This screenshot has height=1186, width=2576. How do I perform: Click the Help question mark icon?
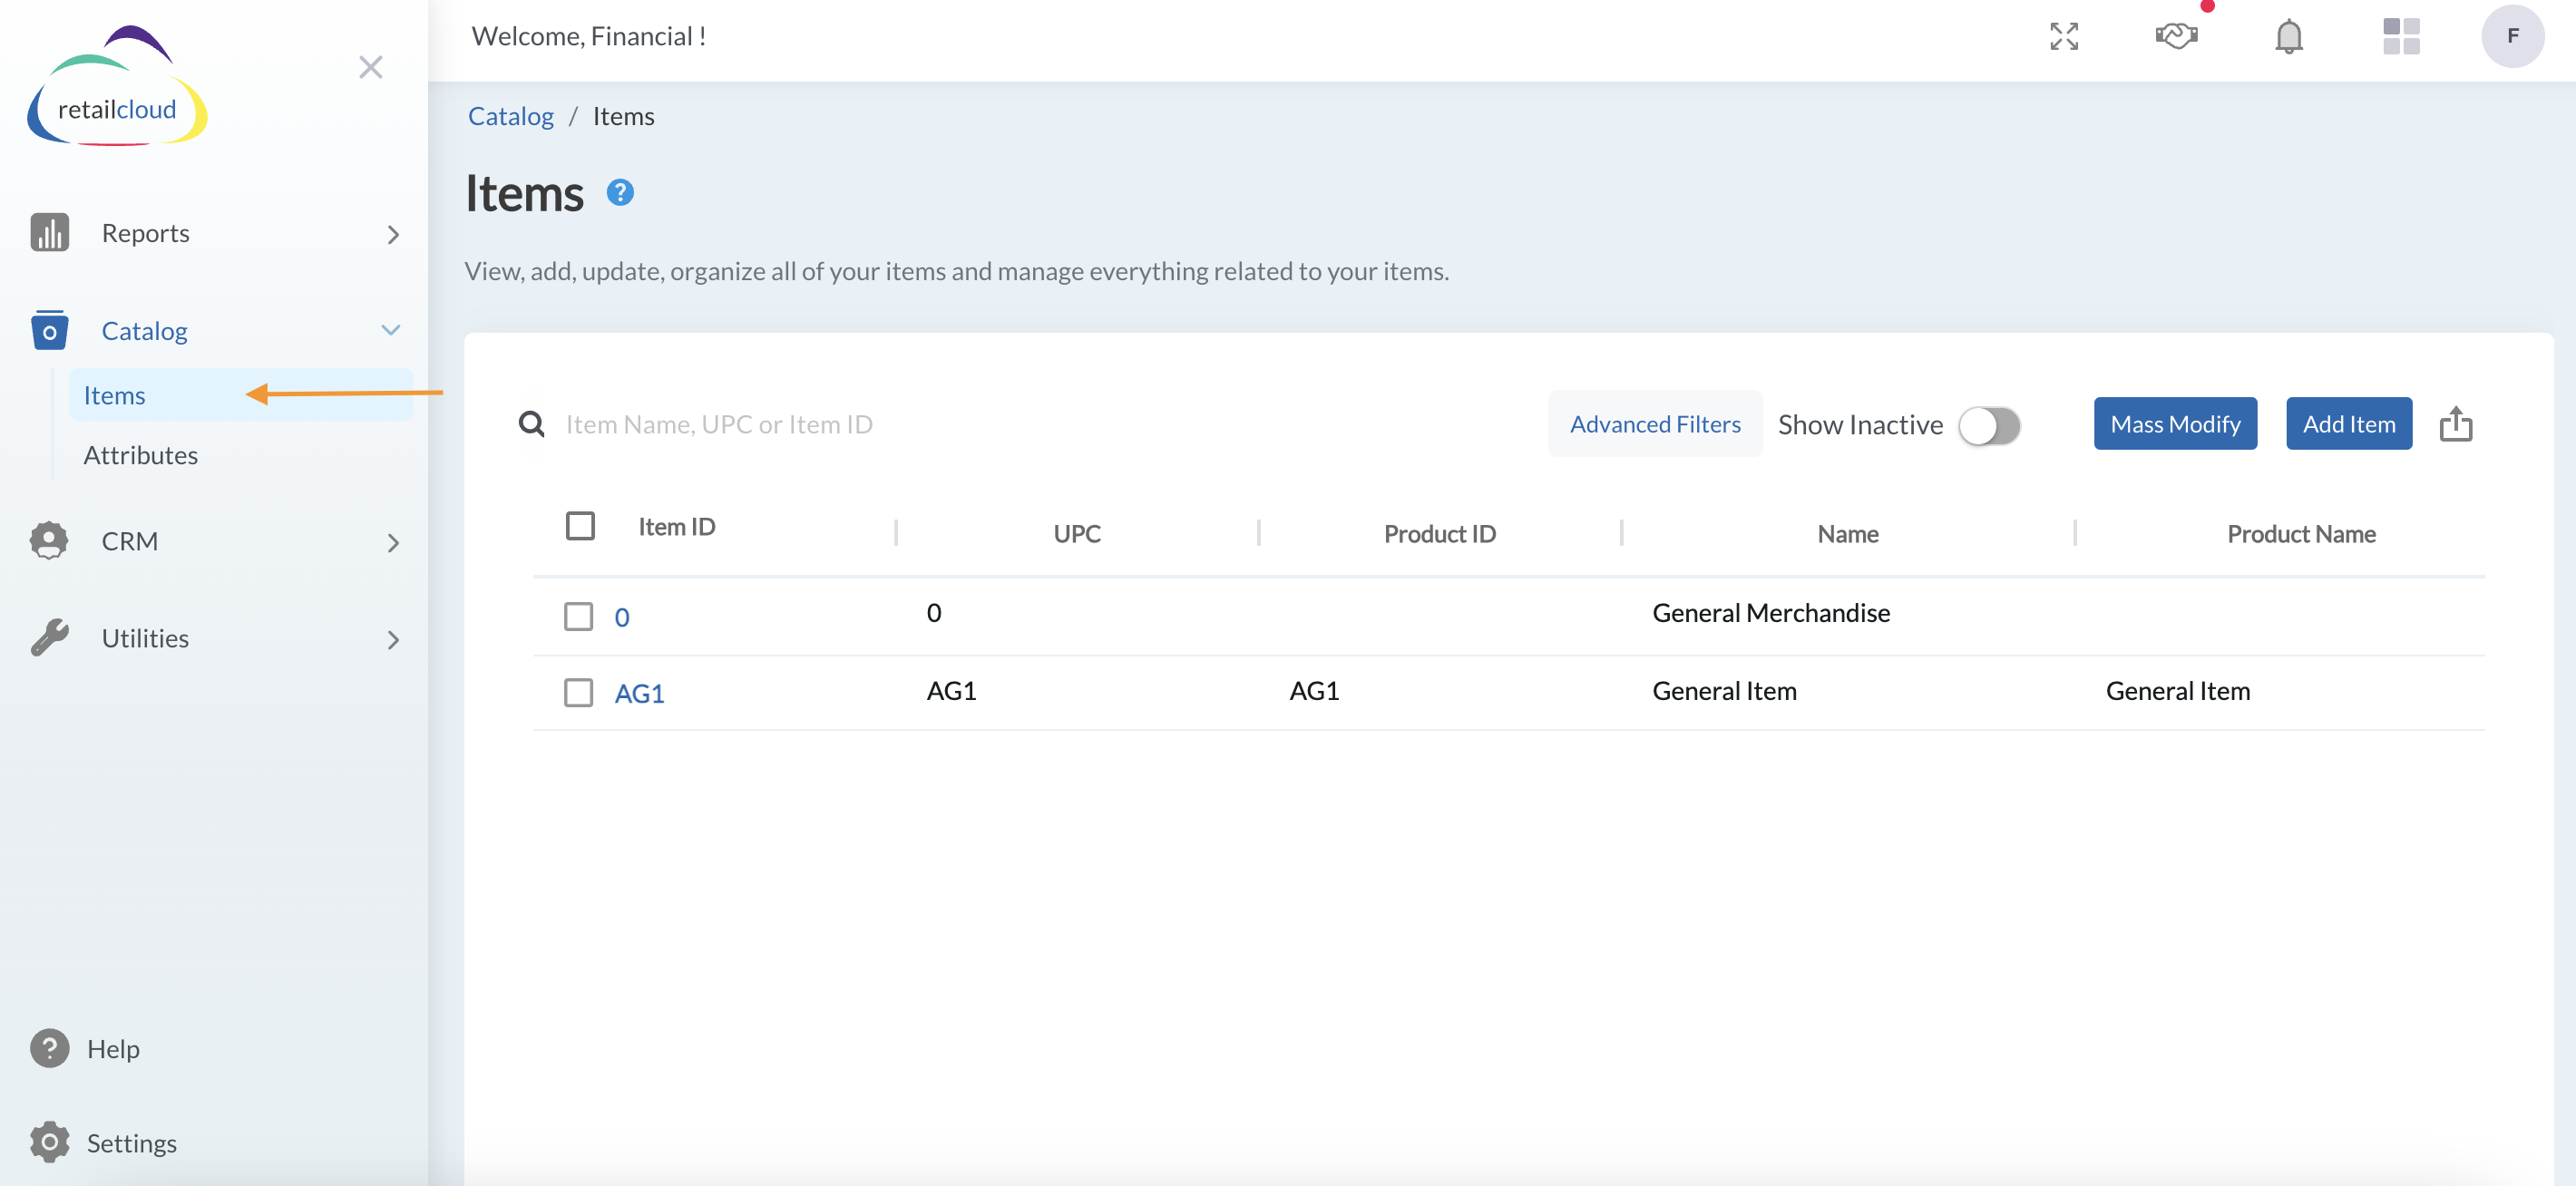[x=49, y=1048]
